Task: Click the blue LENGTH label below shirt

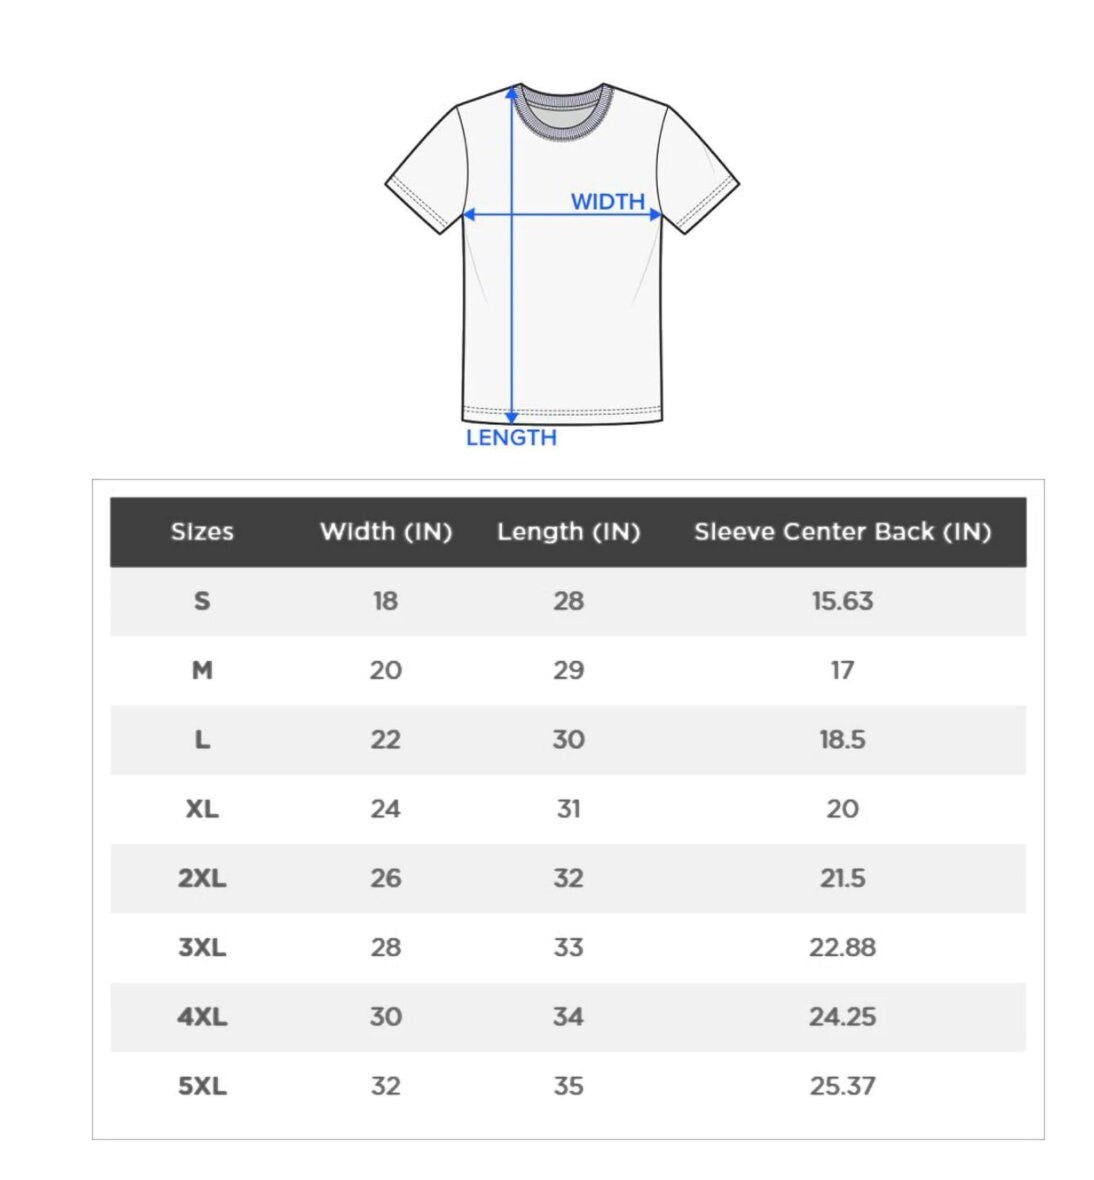Action: (x=511, y=438)
